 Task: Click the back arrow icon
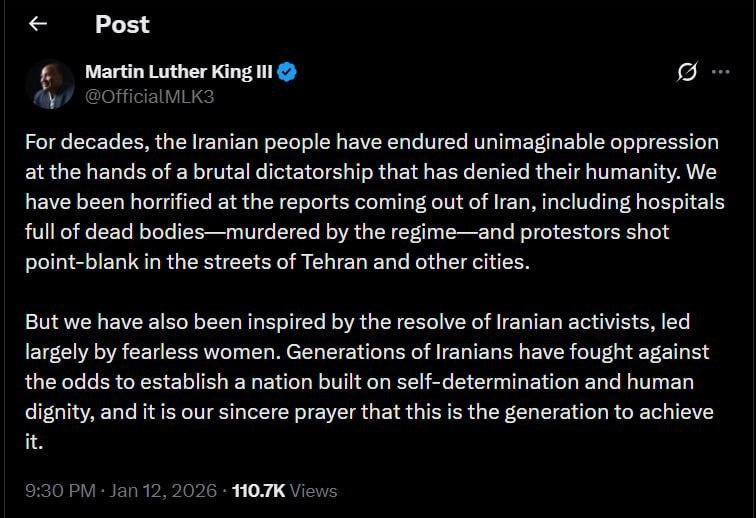click(38, 24)
